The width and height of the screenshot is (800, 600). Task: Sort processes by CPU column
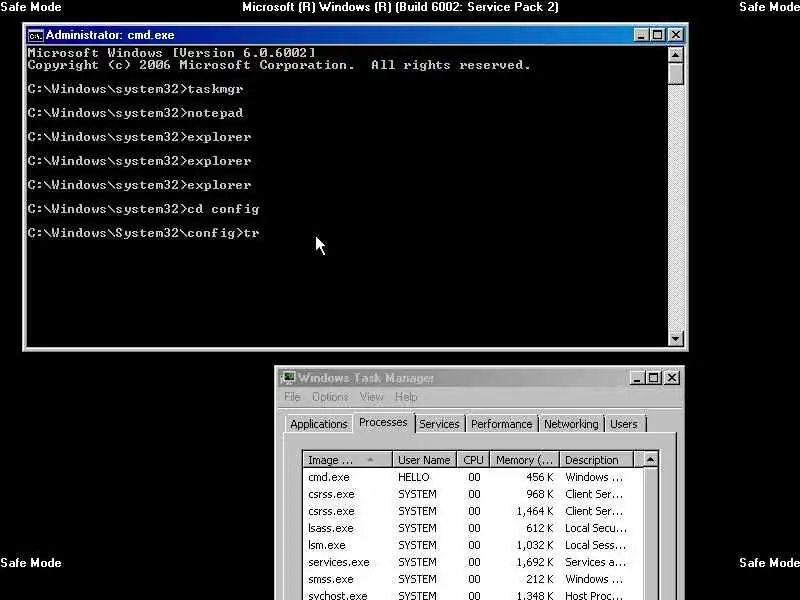coord(473,460)
